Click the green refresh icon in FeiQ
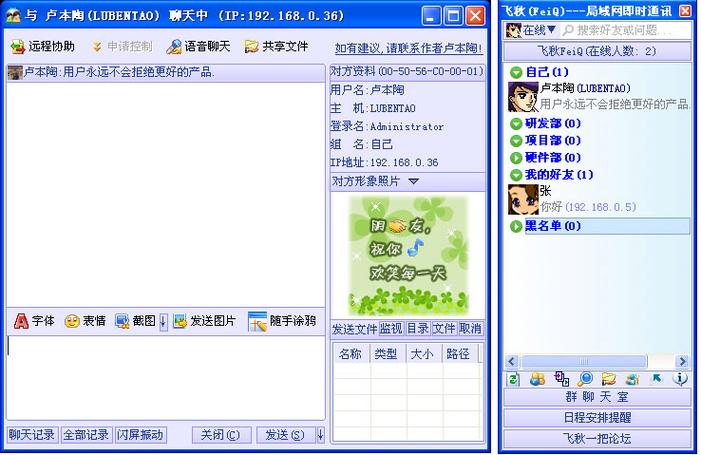 [514, 379]
